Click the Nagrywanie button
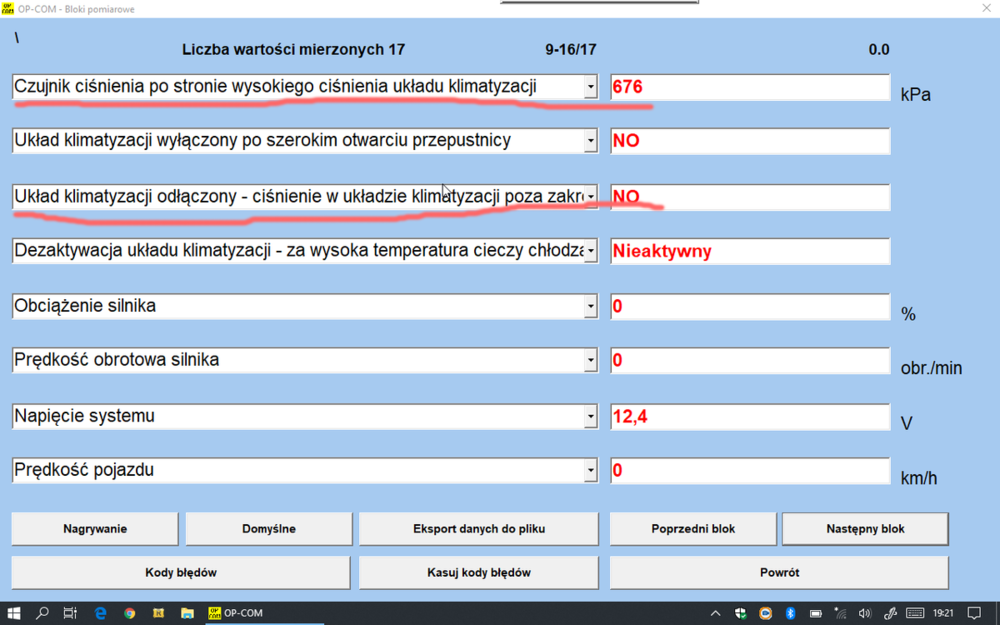 pos(94,528)
